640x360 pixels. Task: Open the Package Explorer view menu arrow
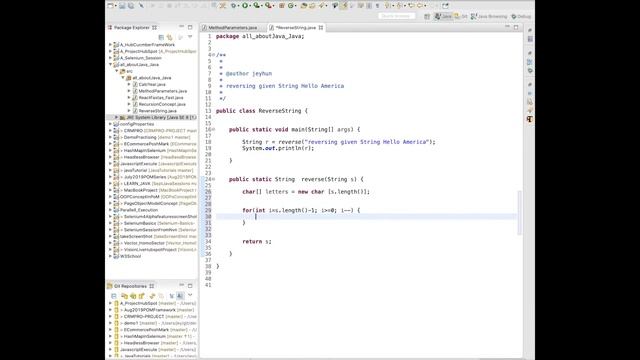click(x=190, y=37)
